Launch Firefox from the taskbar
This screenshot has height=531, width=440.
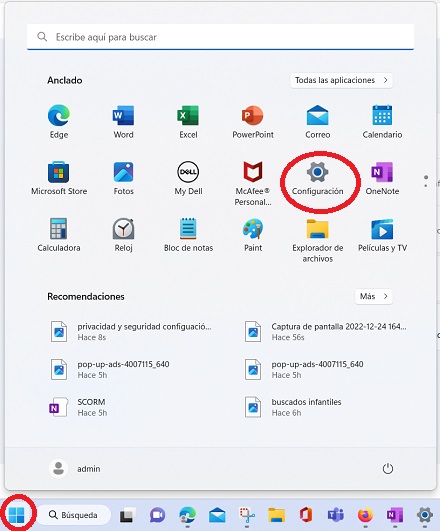365,515
